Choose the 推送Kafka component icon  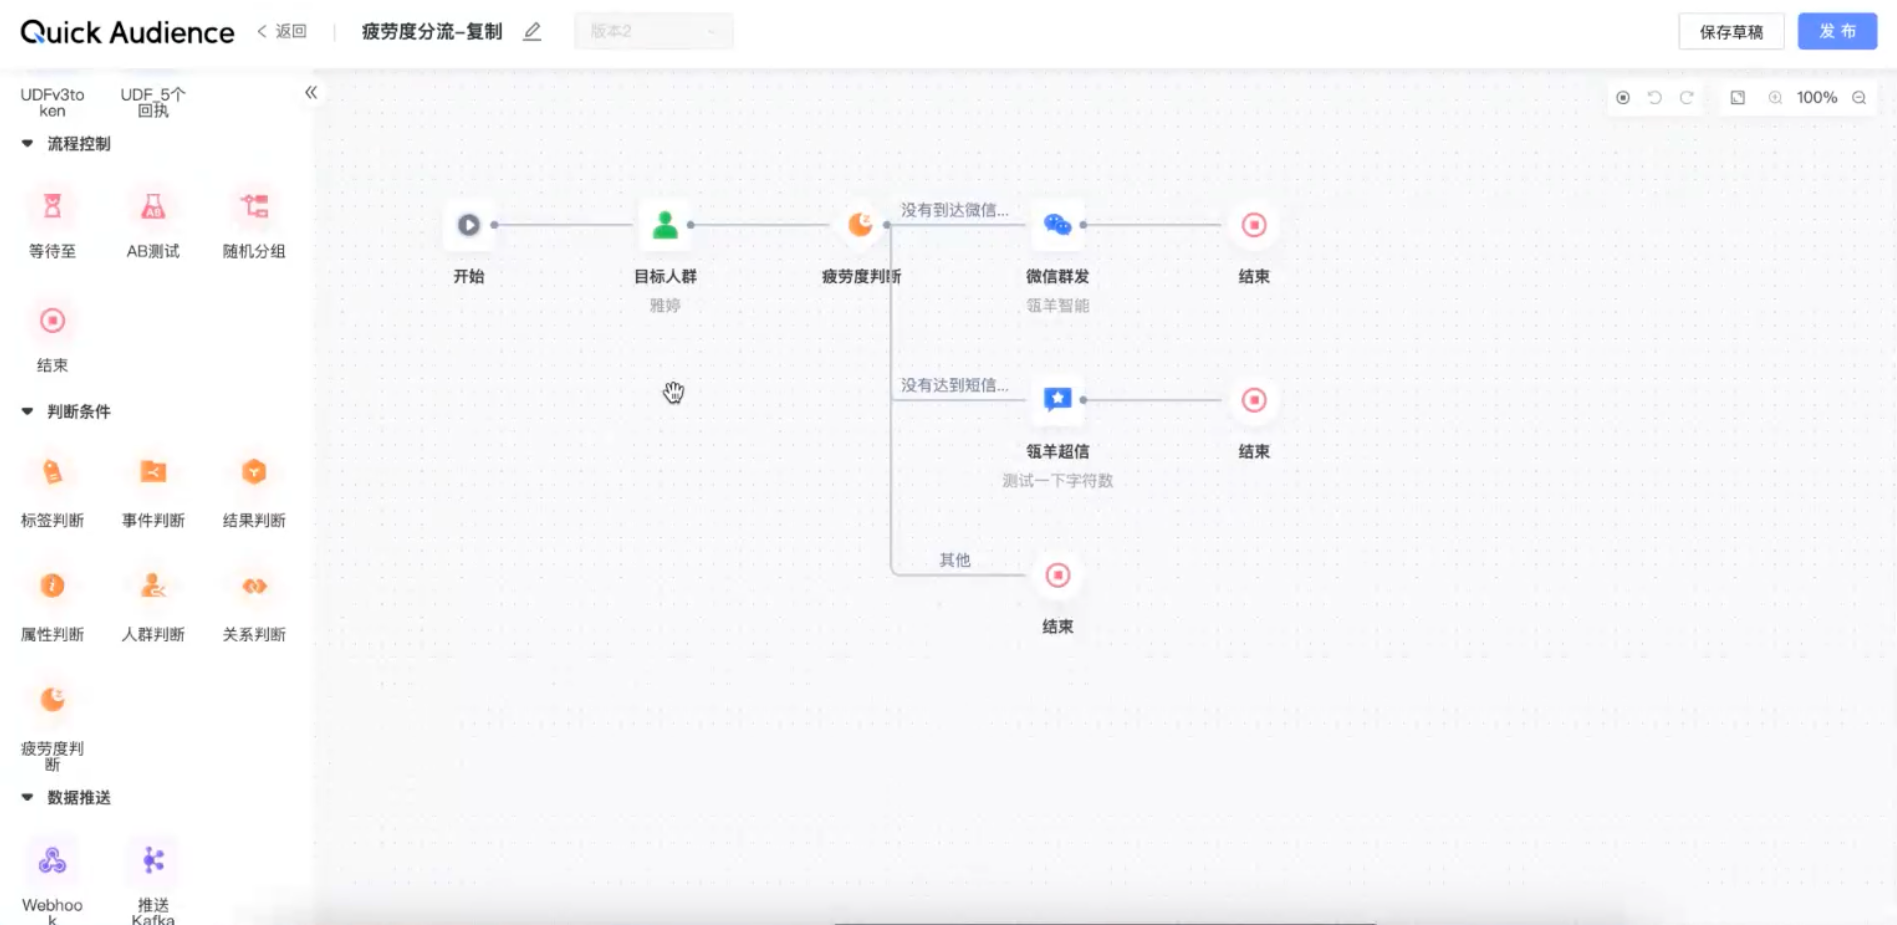tap(153, 860)
